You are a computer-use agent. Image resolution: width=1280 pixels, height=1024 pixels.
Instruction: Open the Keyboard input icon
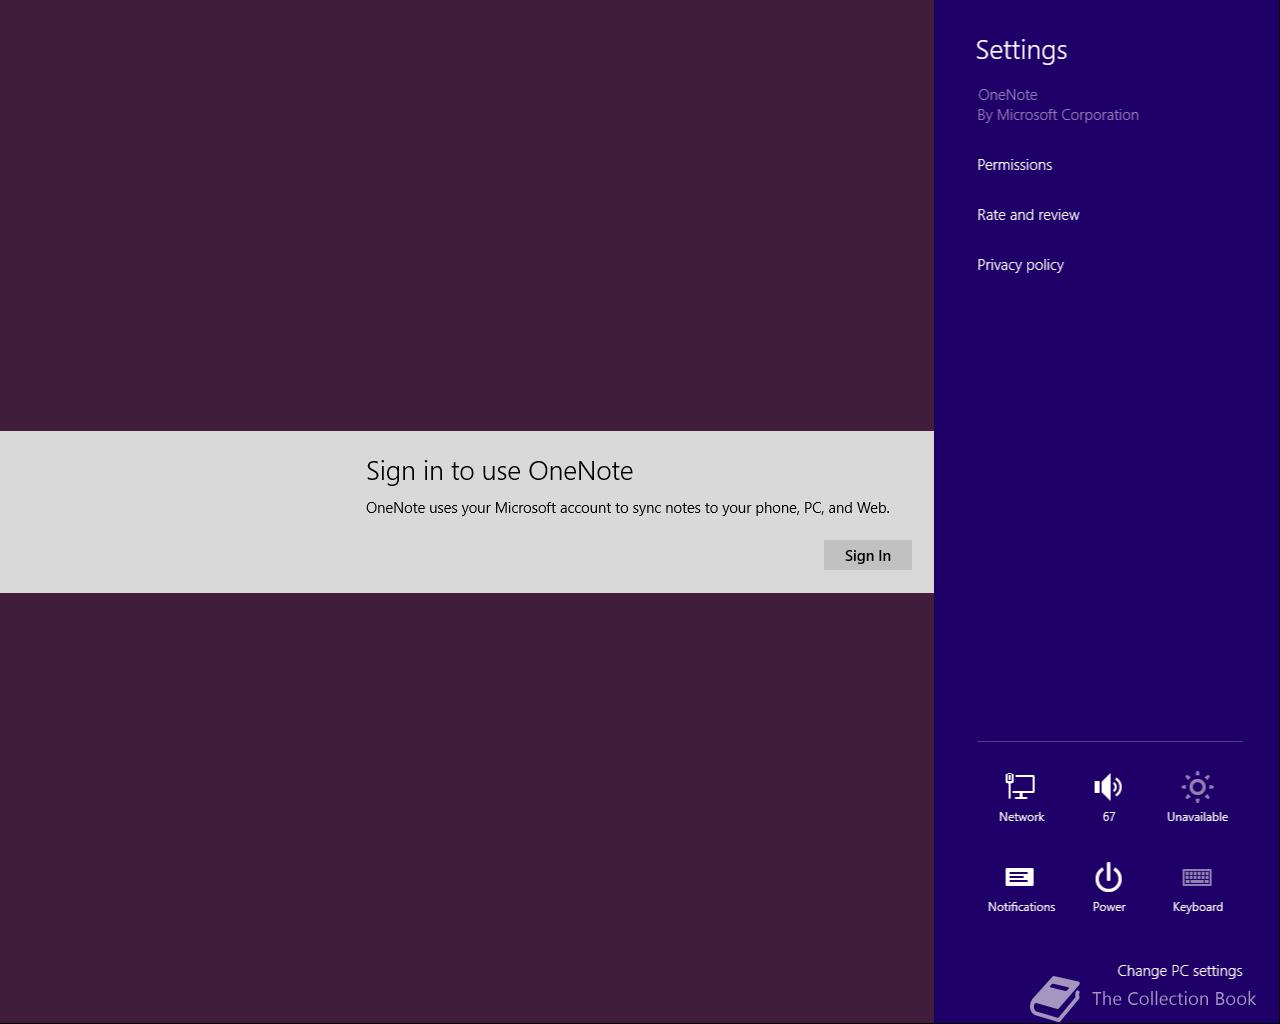pyautogui.click(x=1197, y=888)
